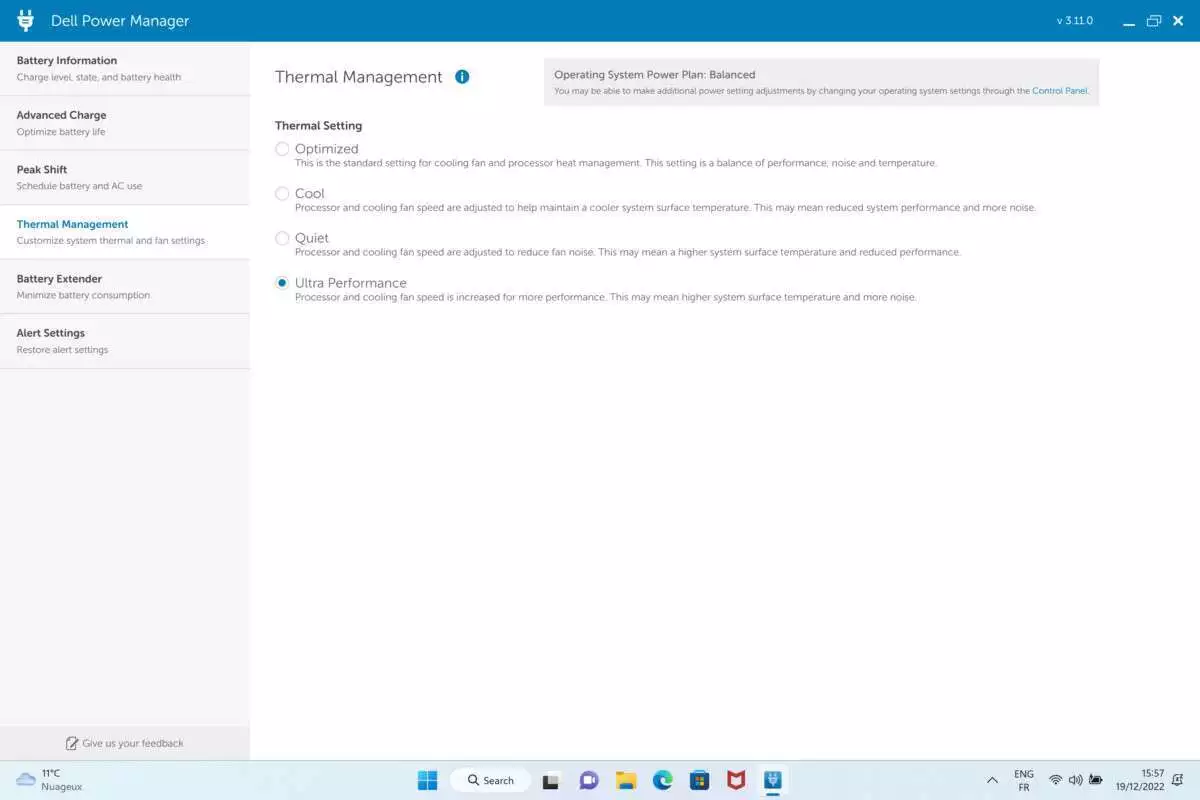The width and height of the screenshot is (1200, 800).
Task: Click the Dell Power Manager taskbar icon
Action: coord(773,780)
